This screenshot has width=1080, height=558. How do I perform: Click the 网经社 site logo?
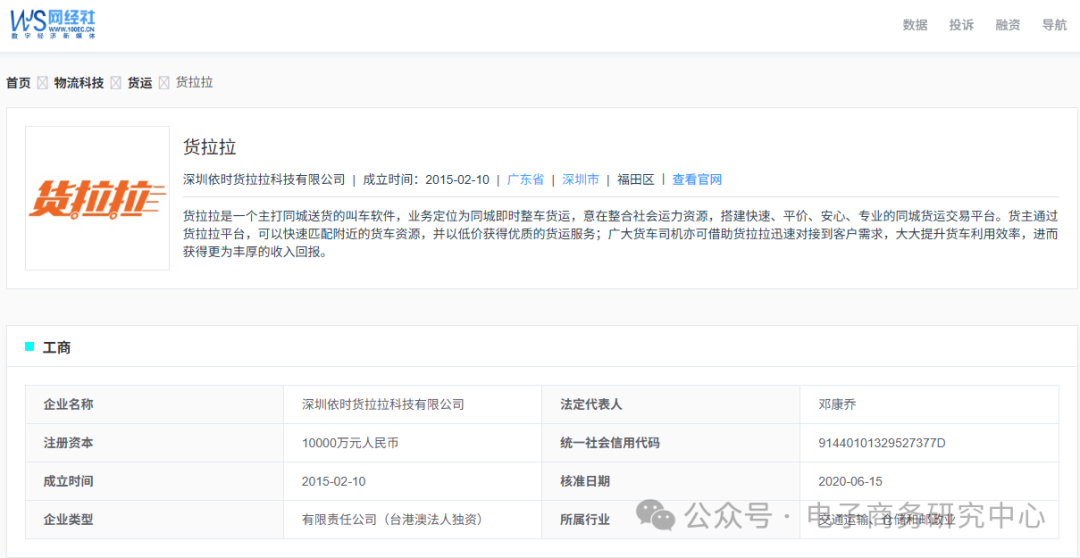[52, 23]
